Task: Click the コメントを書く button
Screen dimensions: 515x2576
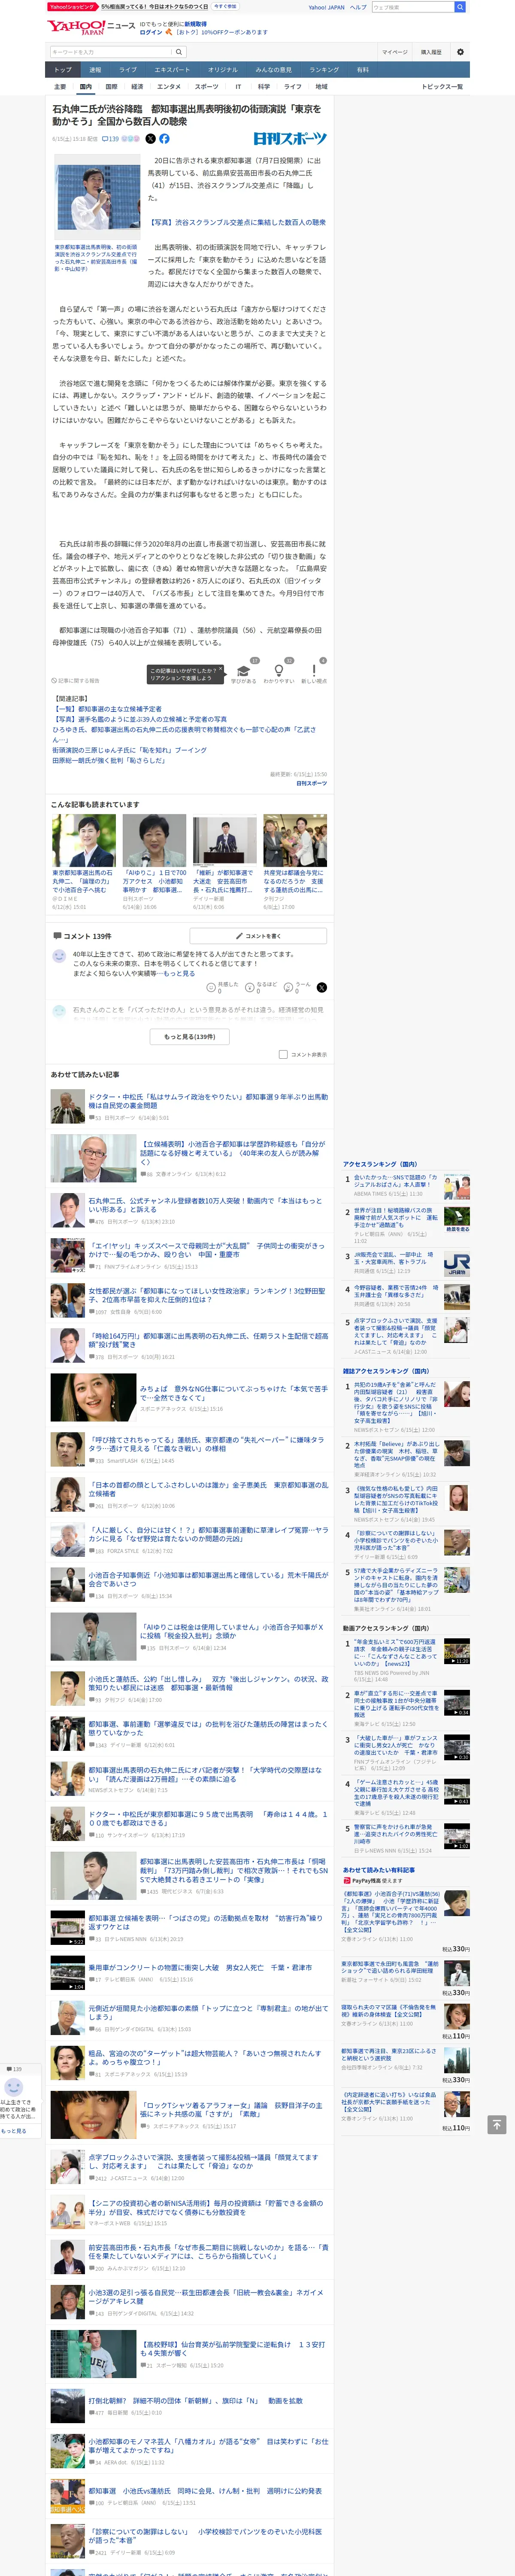Action: pyautogui.click(x=258, y=936)
